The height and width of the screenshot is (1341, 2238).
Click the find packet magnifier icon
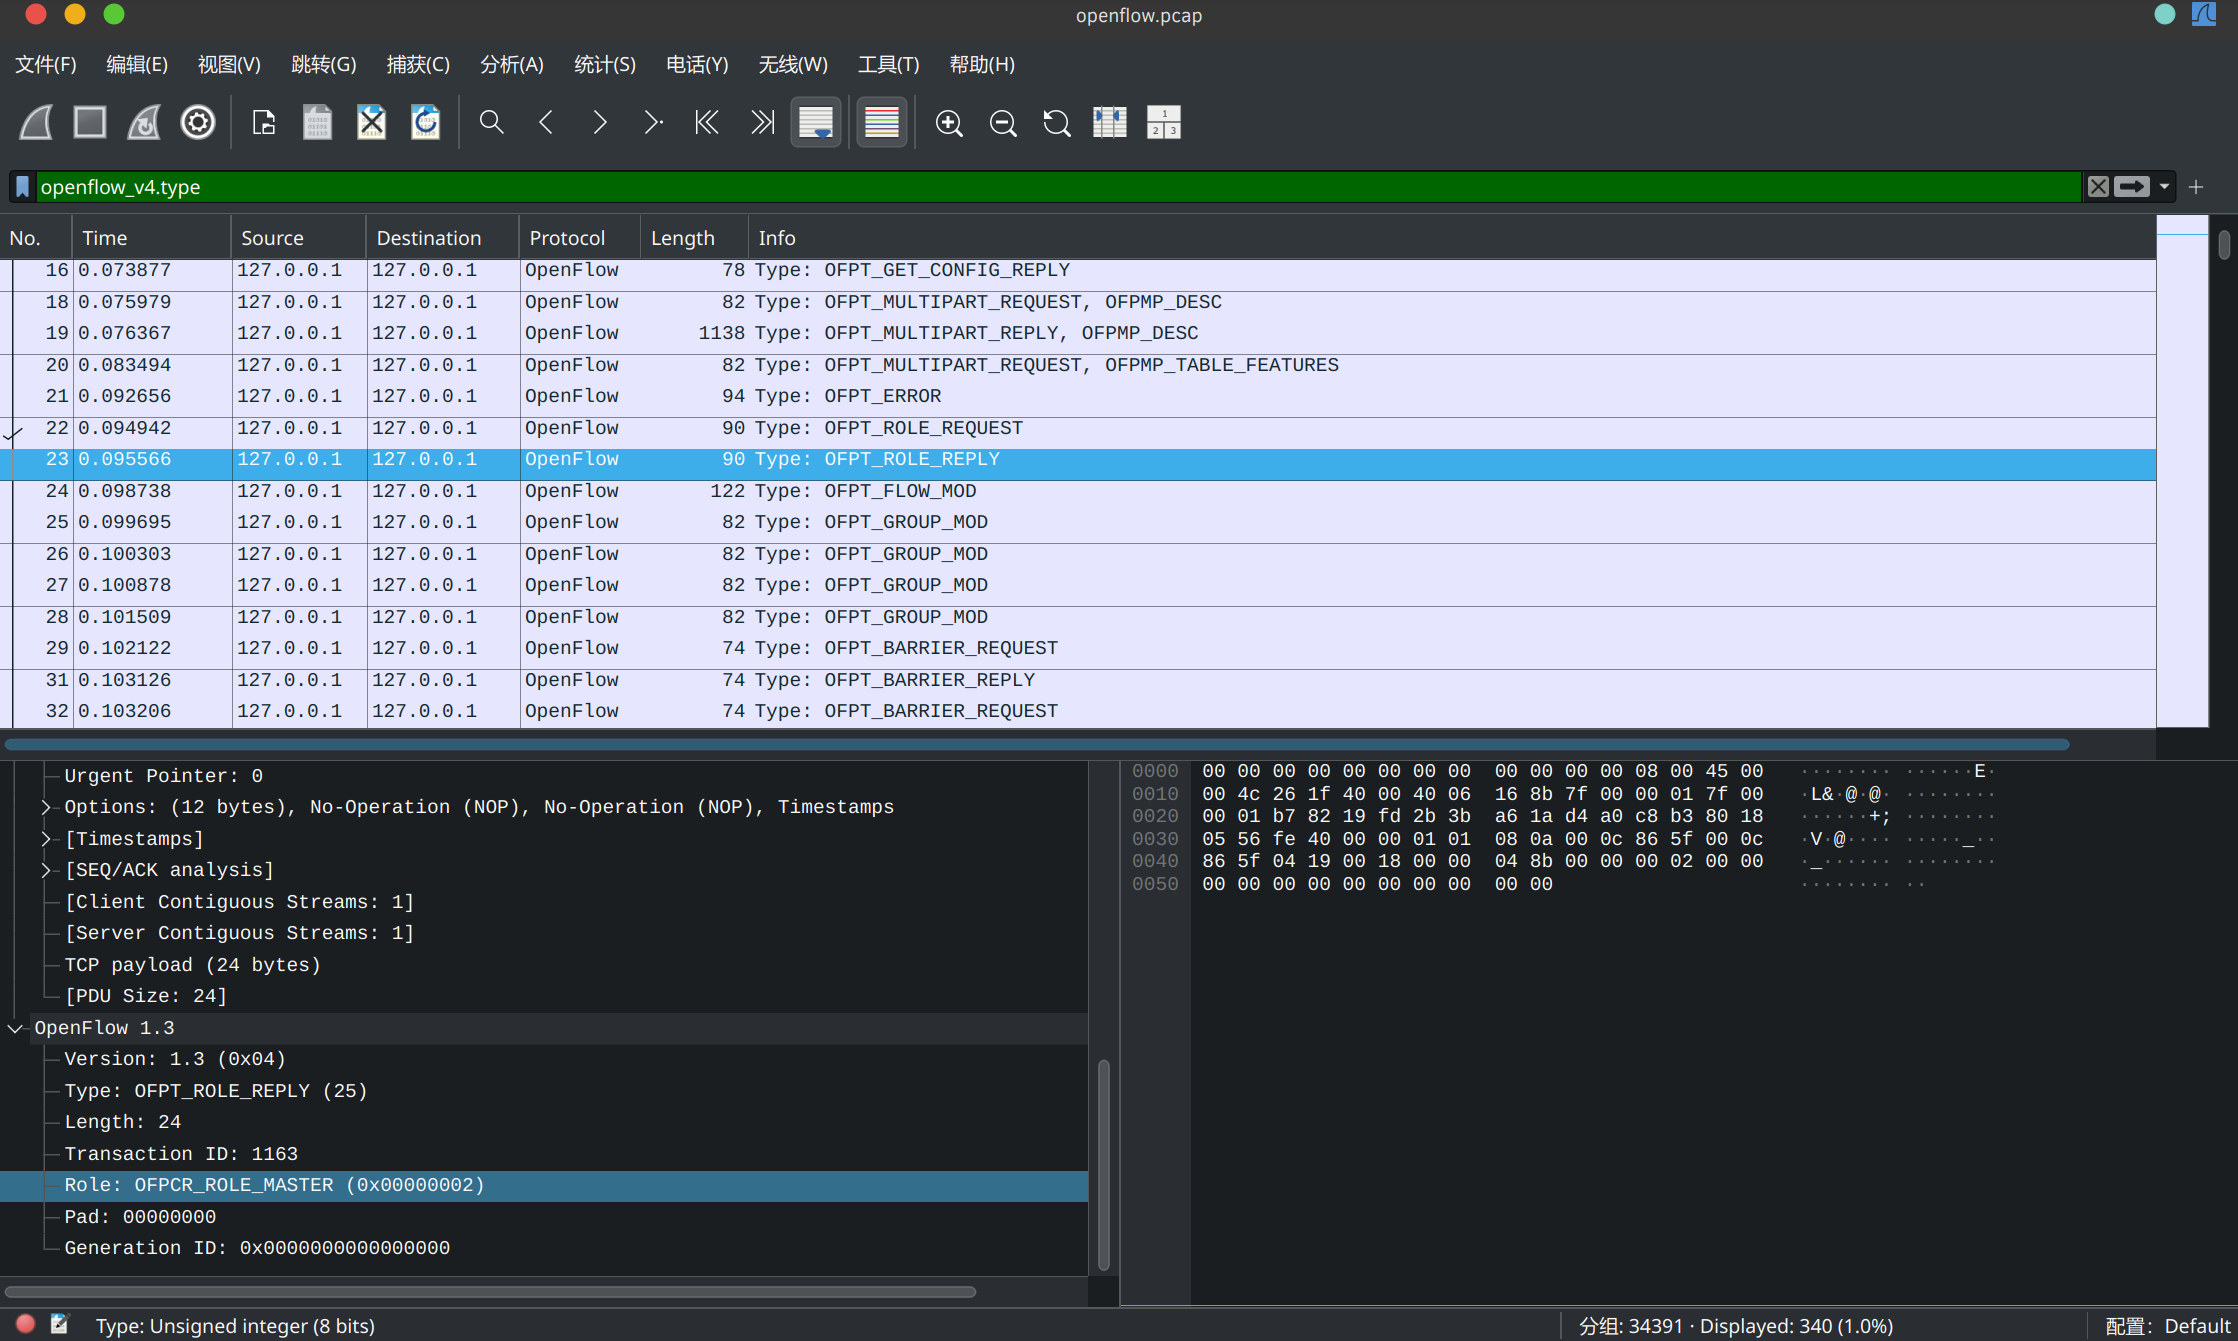point(491,123)
